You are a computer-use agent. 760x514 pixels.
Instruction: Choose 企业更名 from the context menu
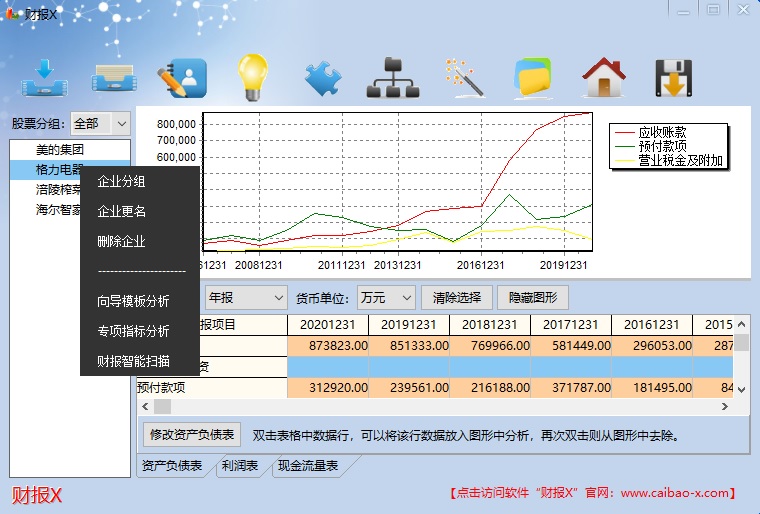point(122,211)
